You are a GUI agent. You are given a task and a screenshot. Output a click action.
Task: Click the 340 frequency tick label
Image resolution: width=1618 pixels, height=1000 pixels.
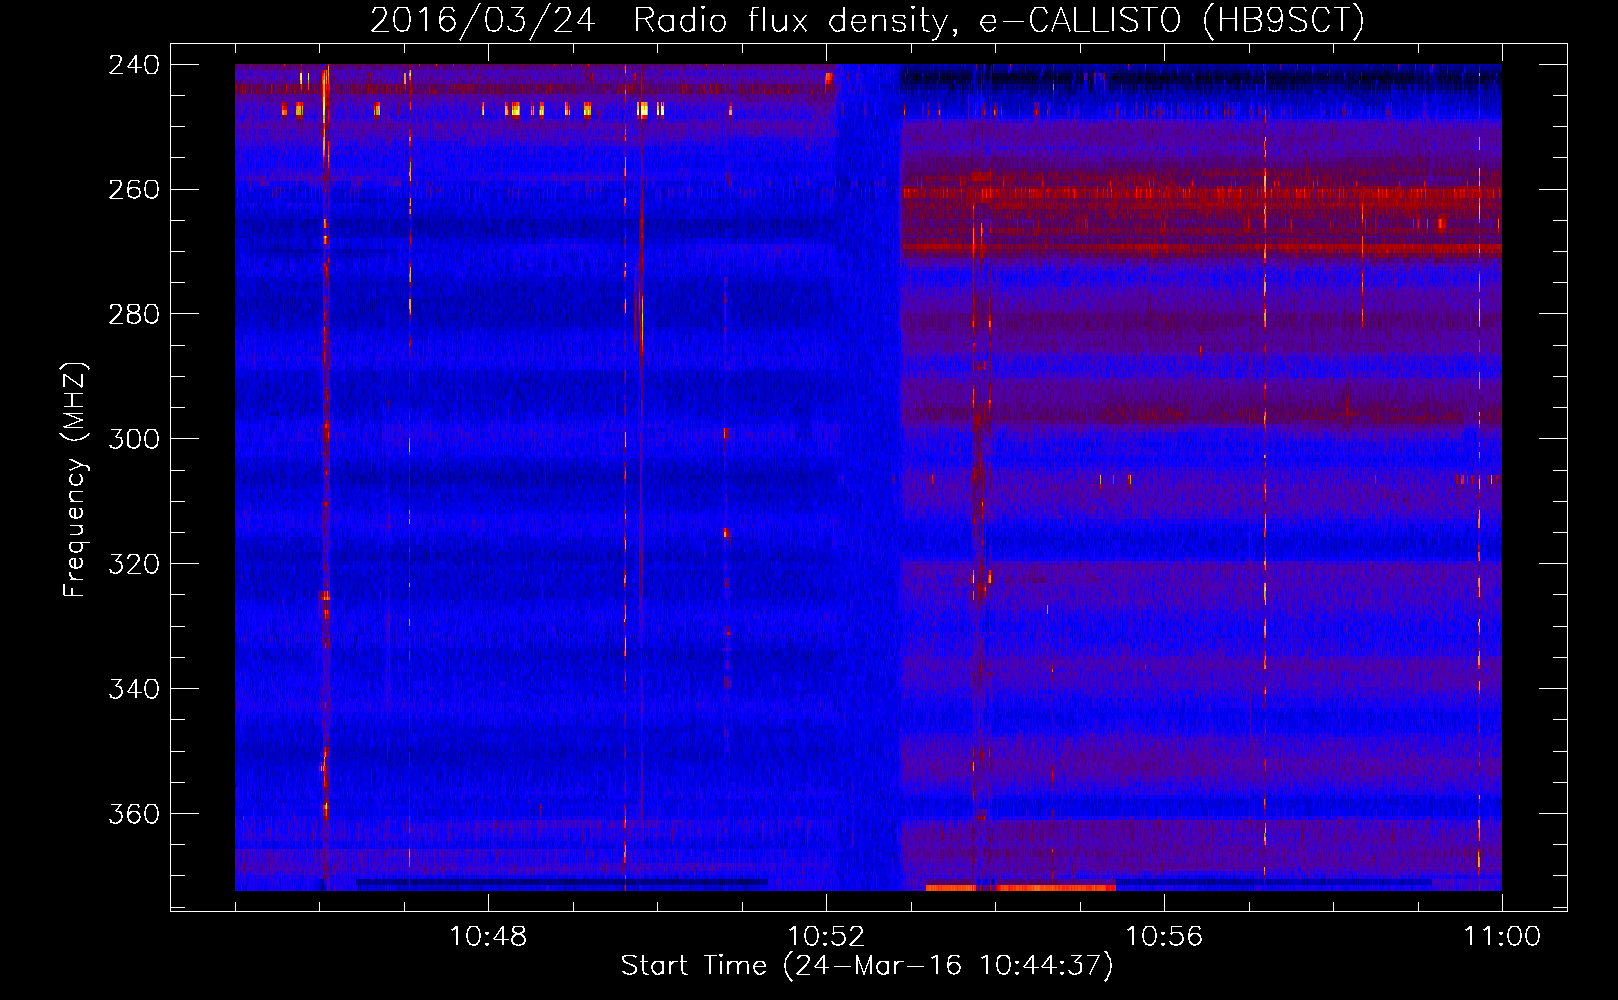click(134, 690)
